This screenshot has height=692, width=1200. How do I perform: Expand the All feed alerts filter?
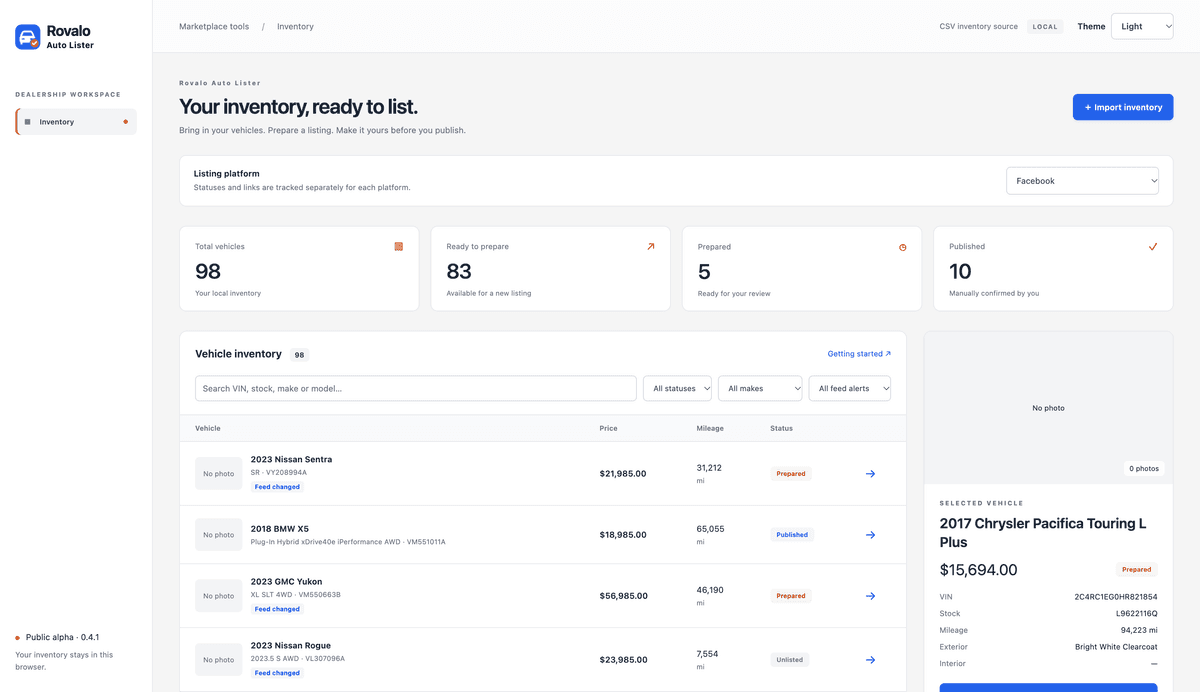pyautogui.click(x=850, y=388)
